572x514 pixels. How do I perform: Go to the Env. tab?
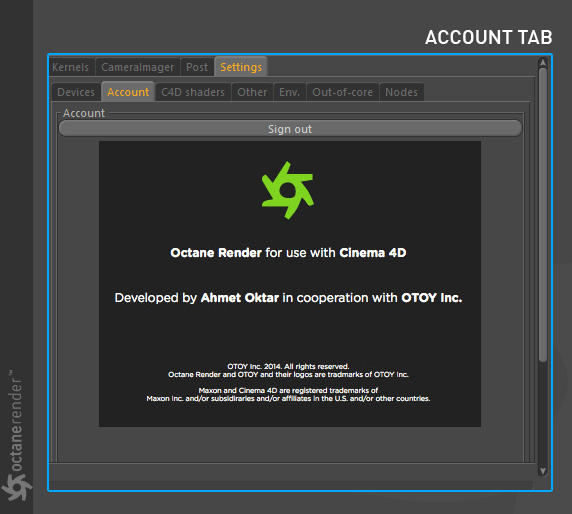[290, 92]
